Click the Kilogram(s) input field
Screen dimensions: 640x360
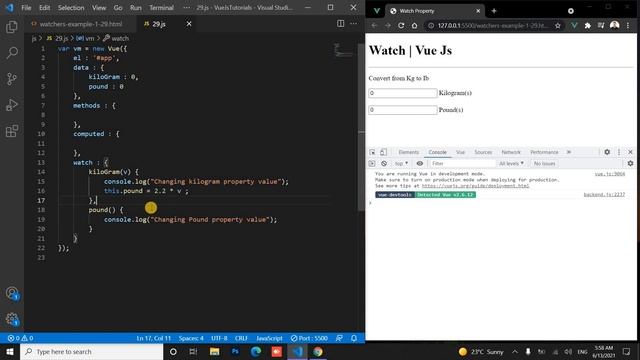click(402, 93)
